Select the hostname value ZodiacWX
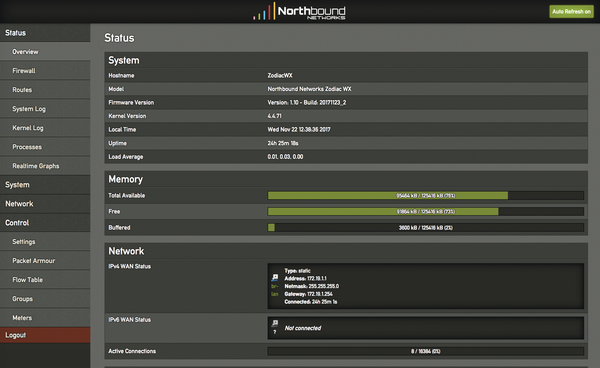This screenshot has width=600, height=368. 280,75
